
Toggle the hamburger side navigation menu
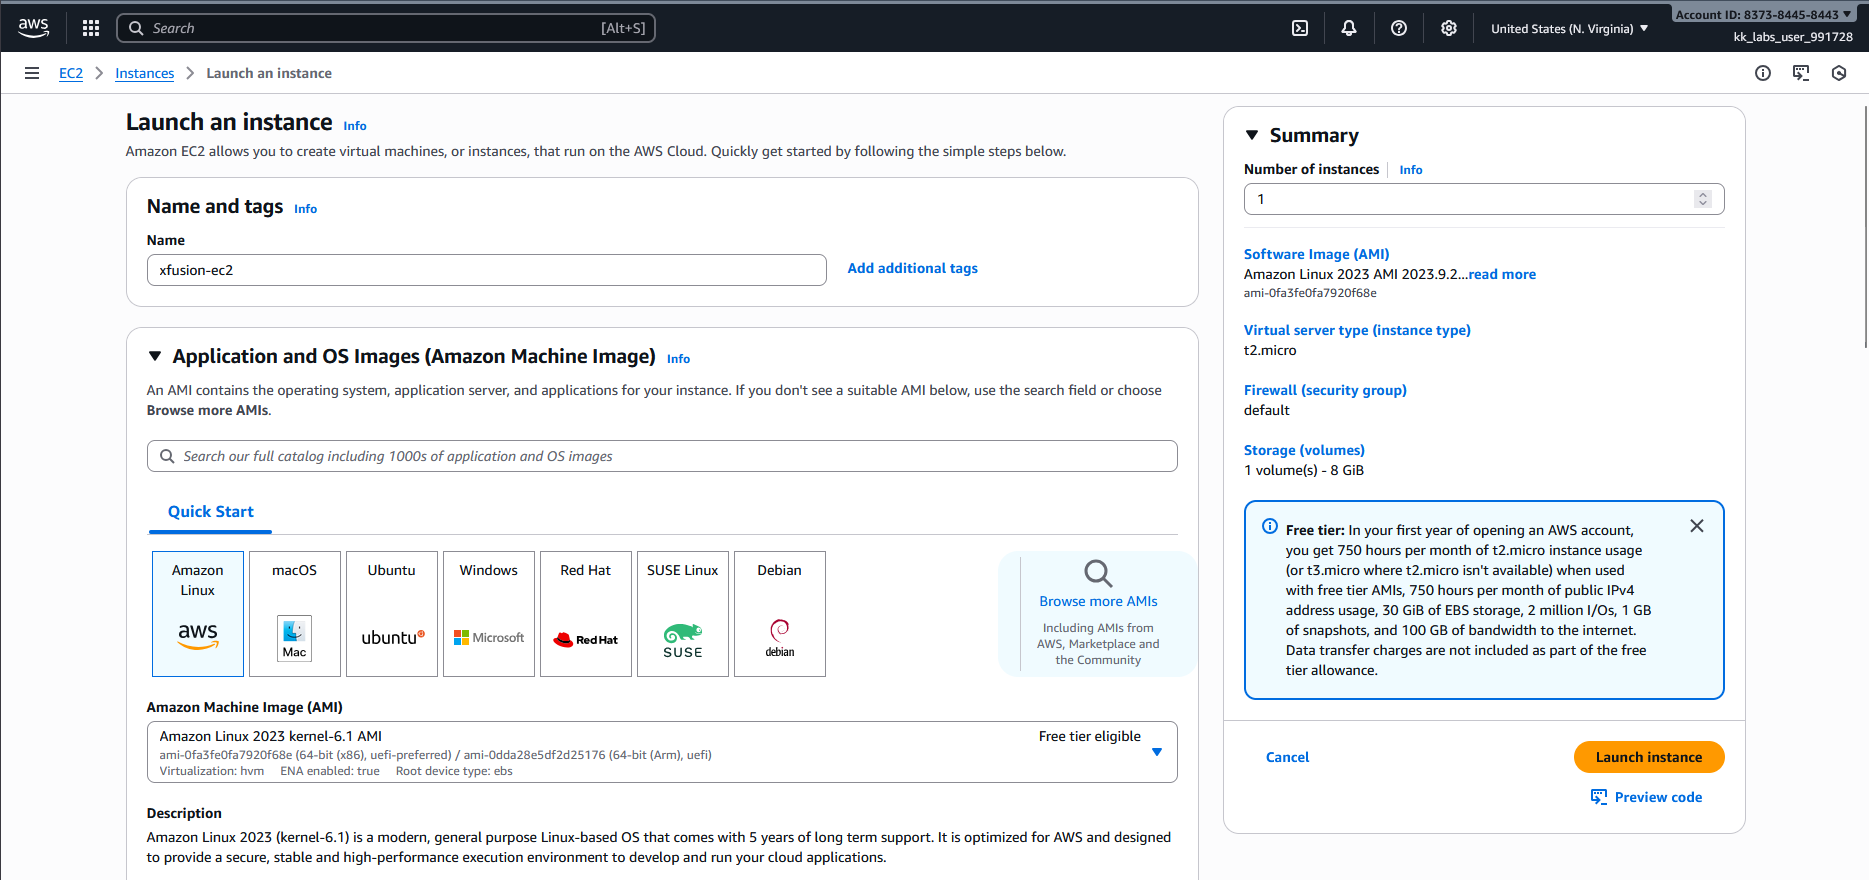(32, 73)
